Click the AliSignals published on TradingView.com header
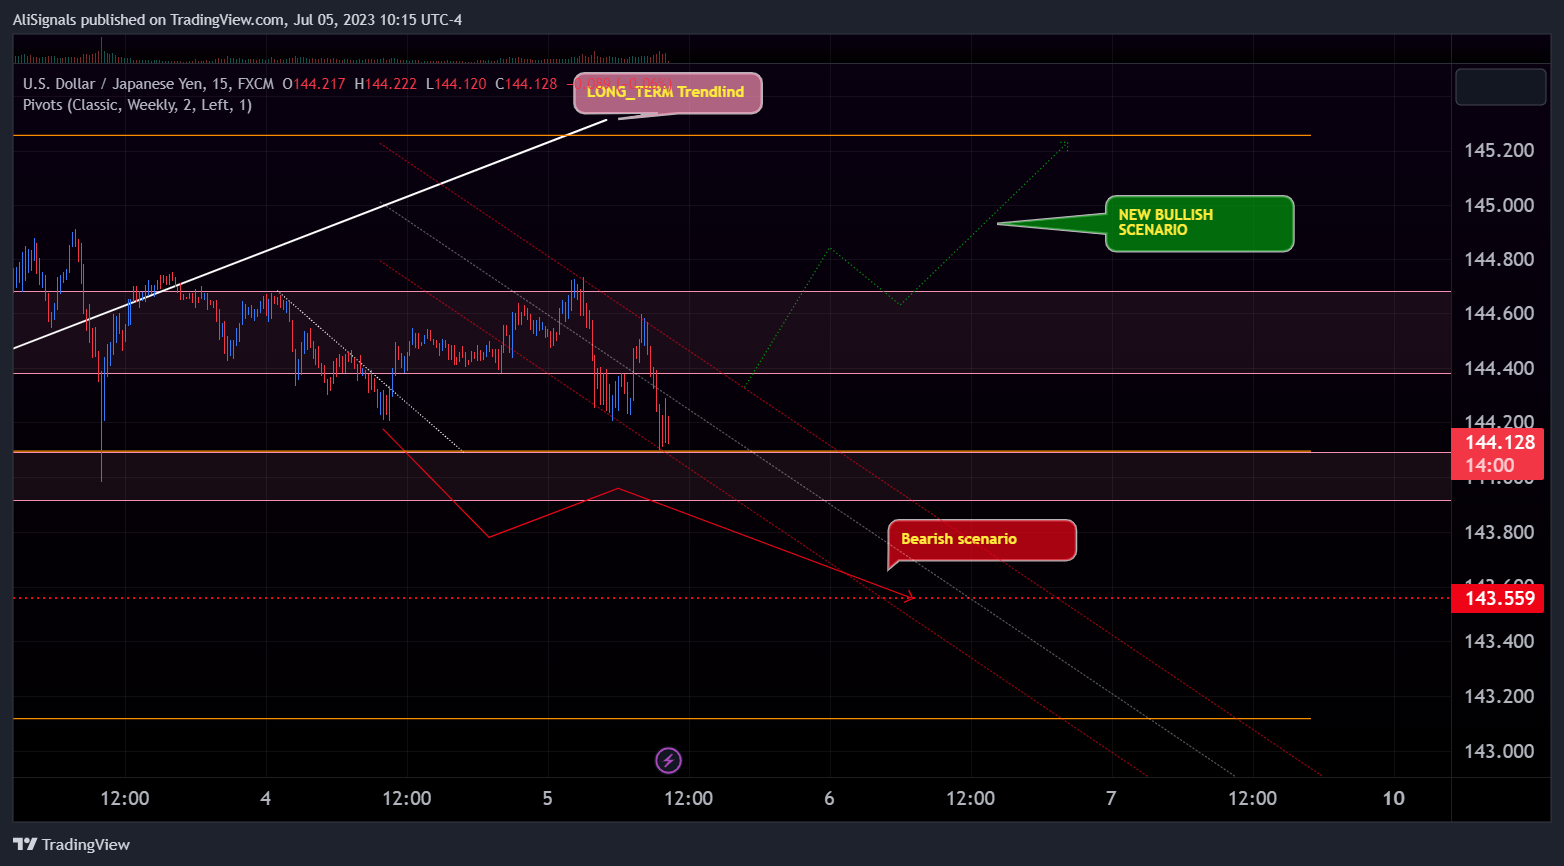Image resolution: width=1564 pixels, height=866 pixels. tap(237, 20)
